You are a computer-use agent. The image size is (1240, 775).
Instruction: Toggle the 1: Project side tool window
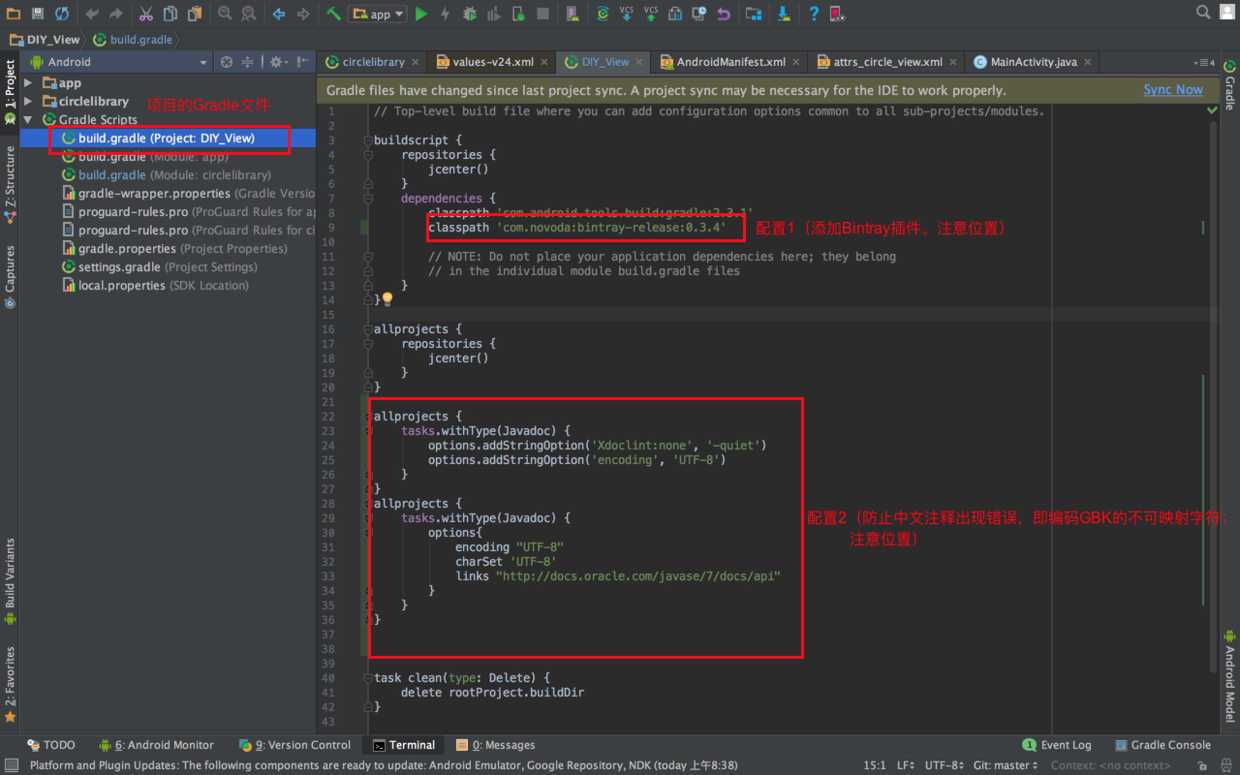[x=10, y=91]
